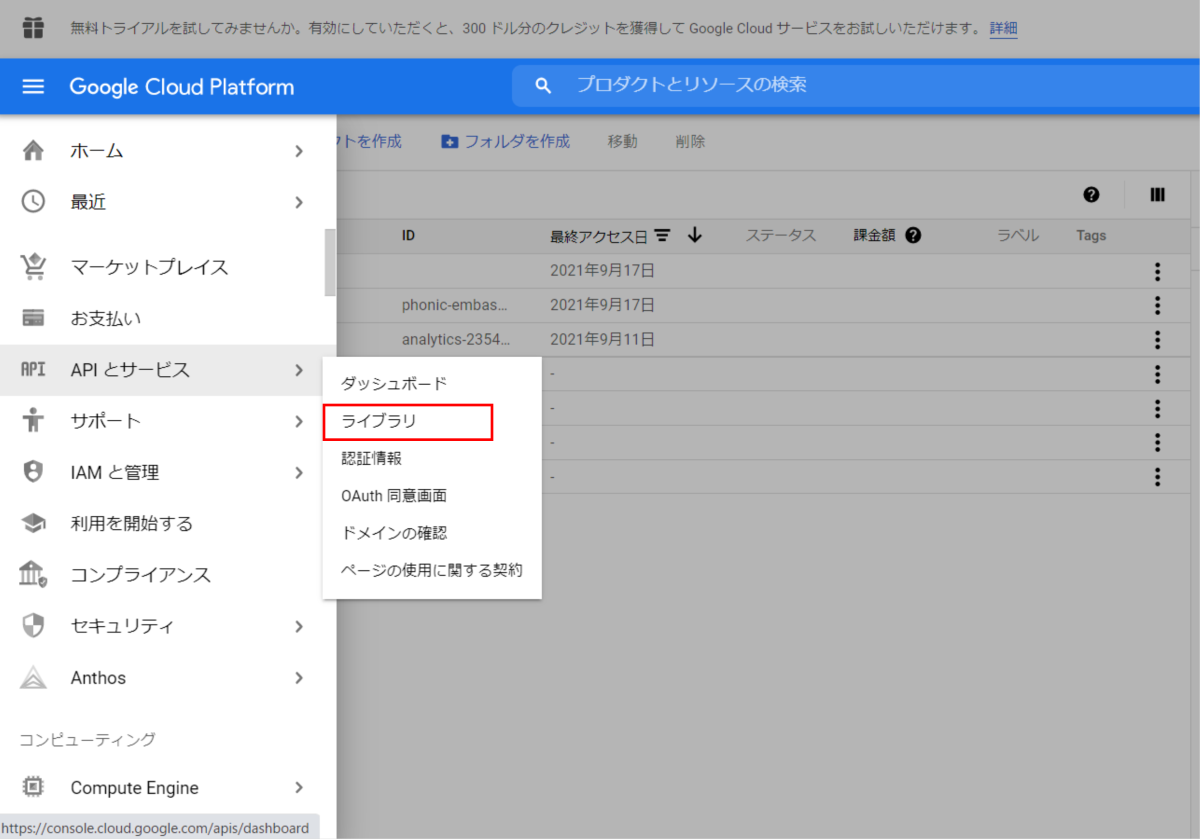The image size is (1200, 839).
Task: Click the Compliance building icon
Action: pos(33,575)
